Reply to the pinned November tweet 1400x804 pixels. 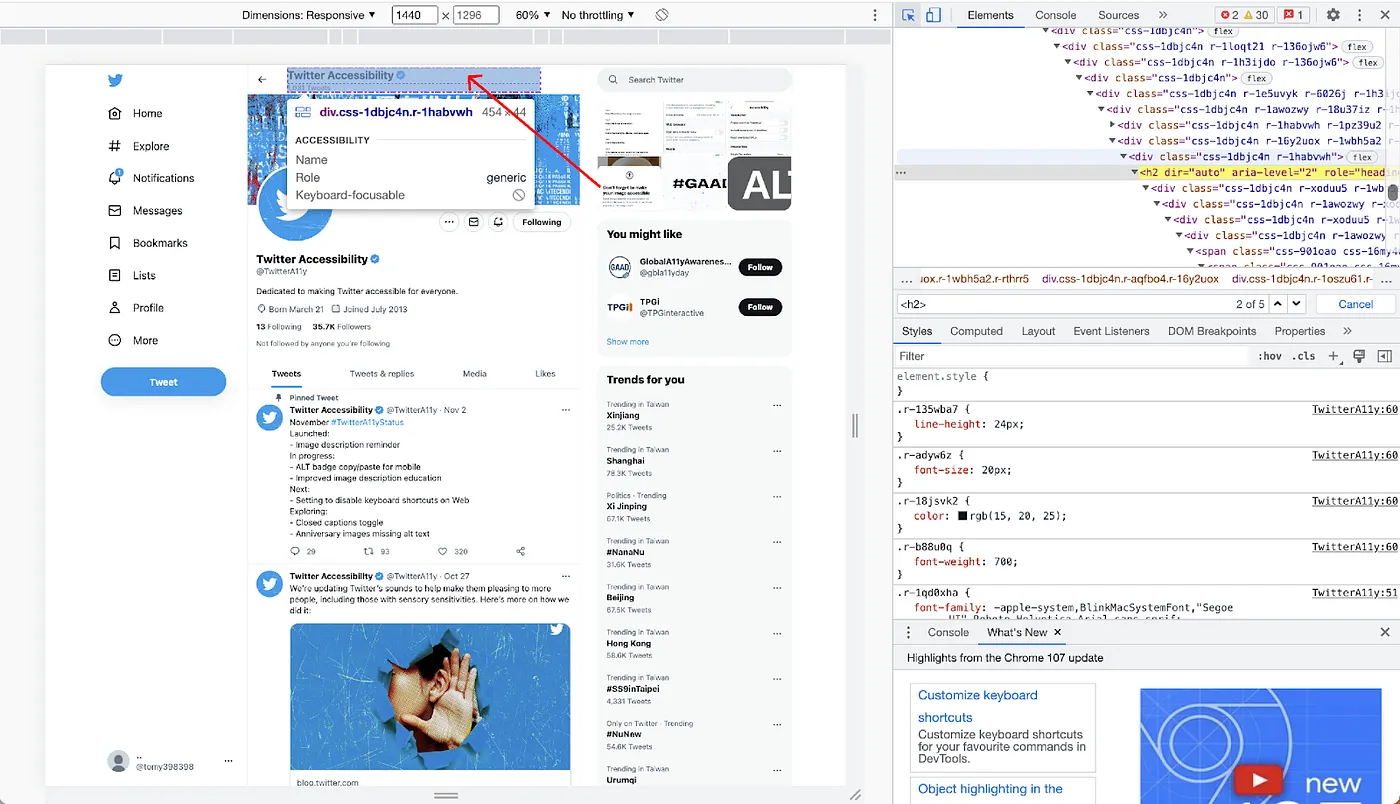pos(295,551)
